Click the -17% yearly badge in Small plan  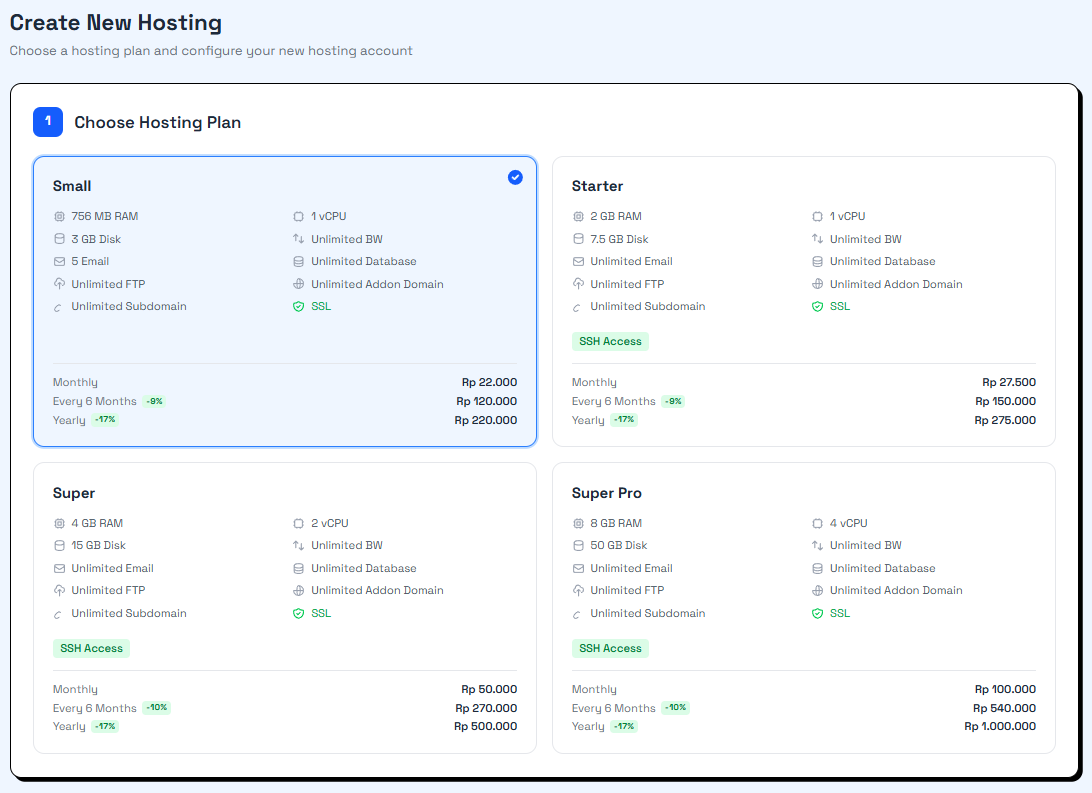coord(105,420)
